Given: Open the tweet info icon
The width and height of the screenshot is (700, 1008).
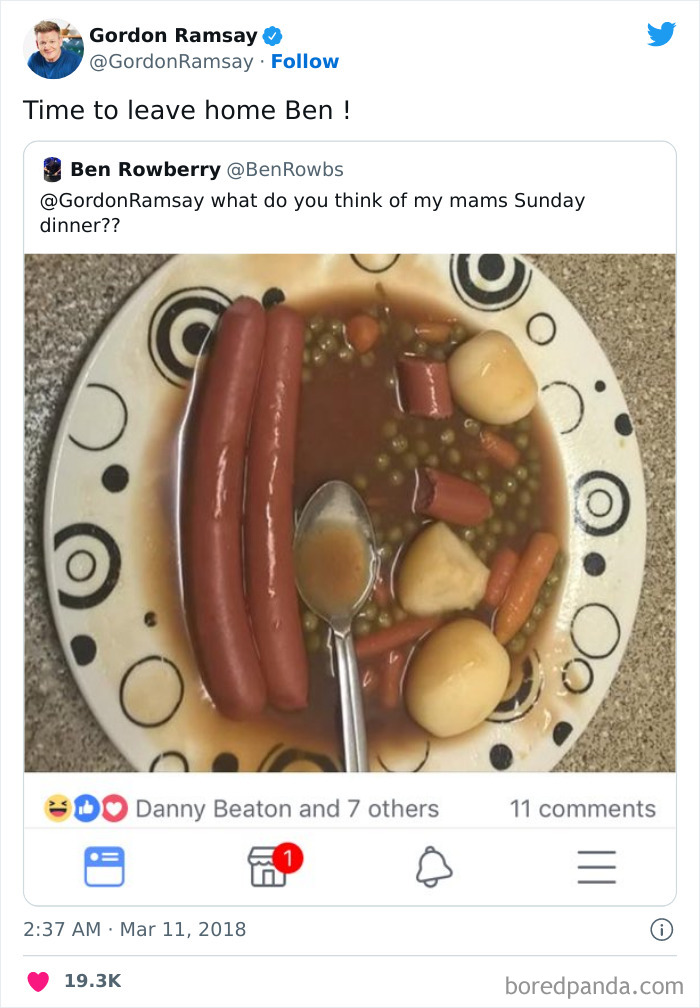Looking at the screenshot, I should click(661, 929).
